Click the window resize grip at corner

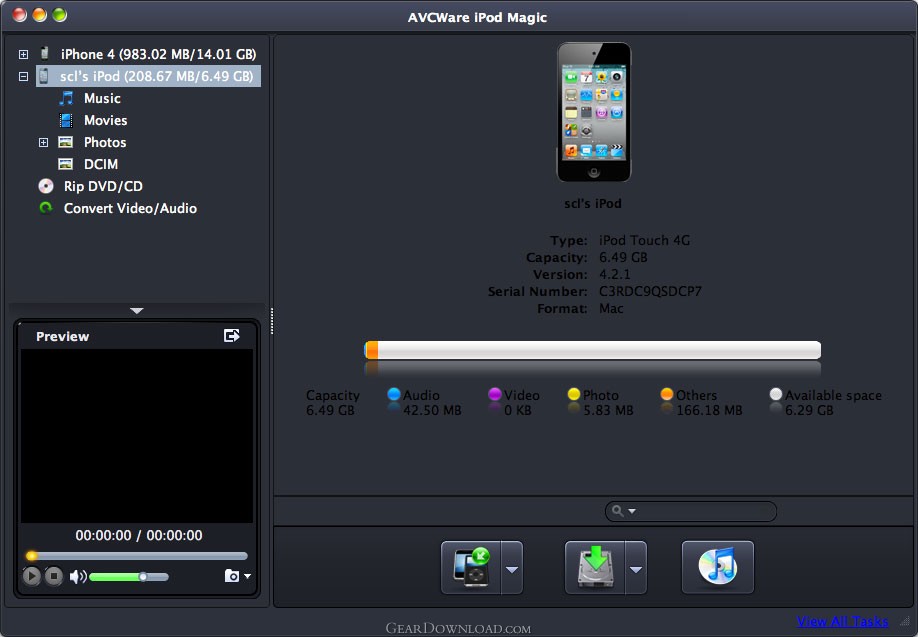905,623
